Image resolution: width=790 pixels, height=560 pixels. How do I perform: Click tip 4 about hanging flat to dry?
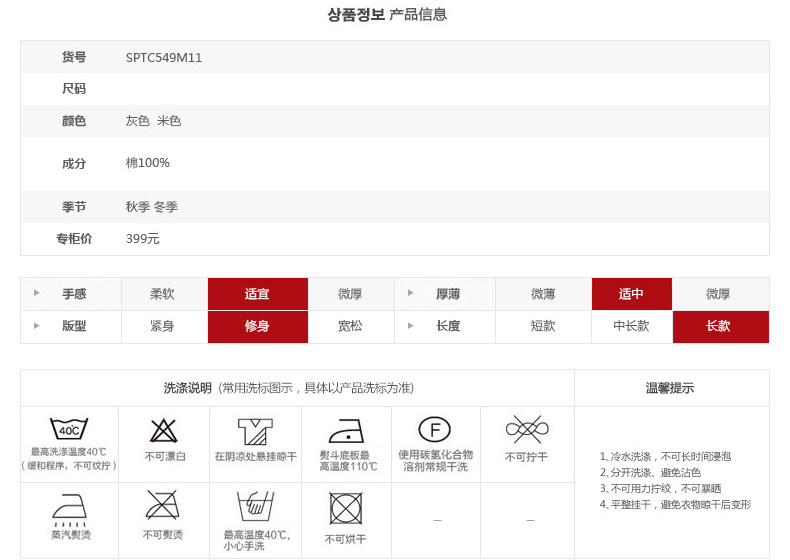(x=675, y=505)
